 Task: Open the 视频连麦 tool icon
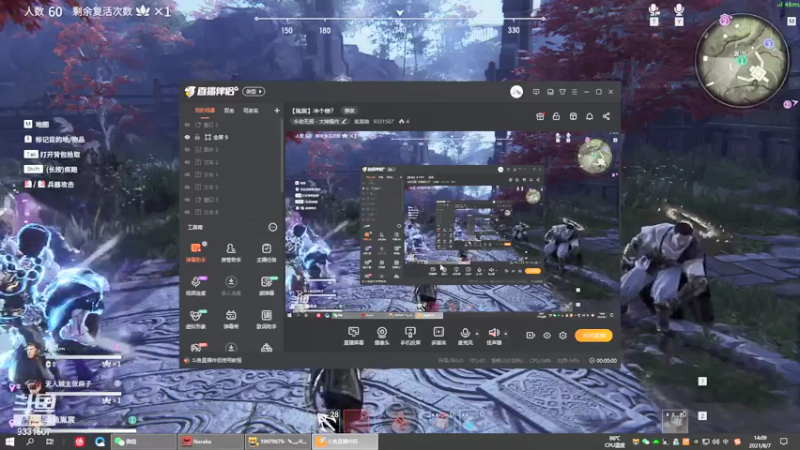195,286
